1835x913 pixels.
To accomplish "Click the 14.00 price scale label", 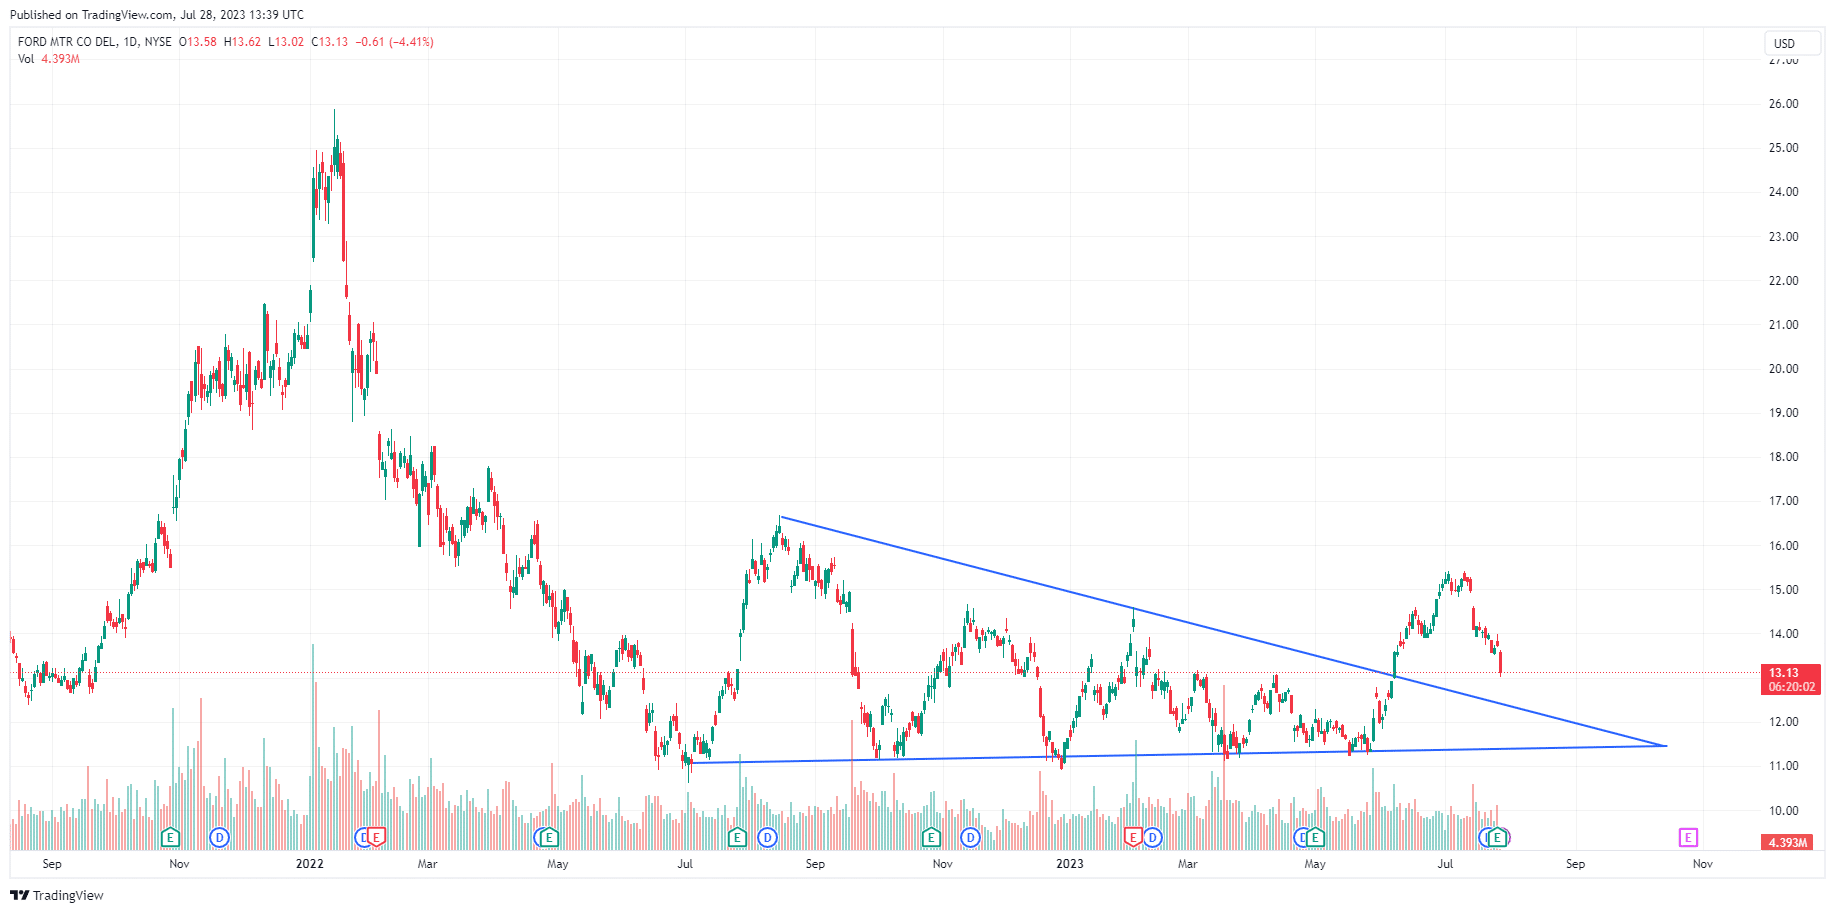I will [1784, 634].
